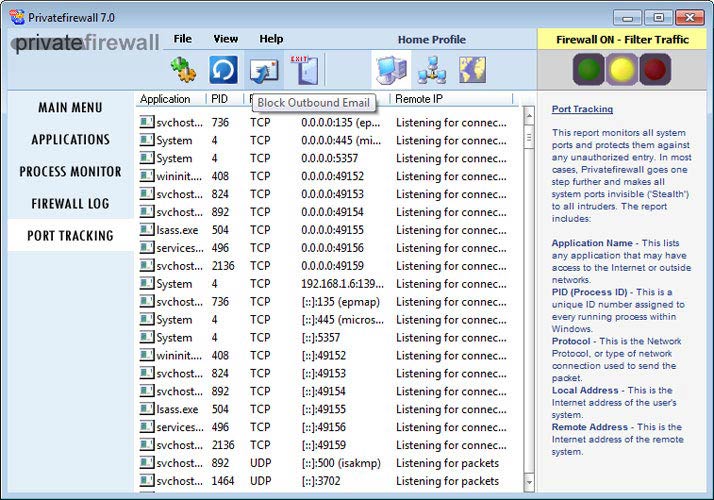
Task: Go to MAIN MENU section
Action: point(70,107)
